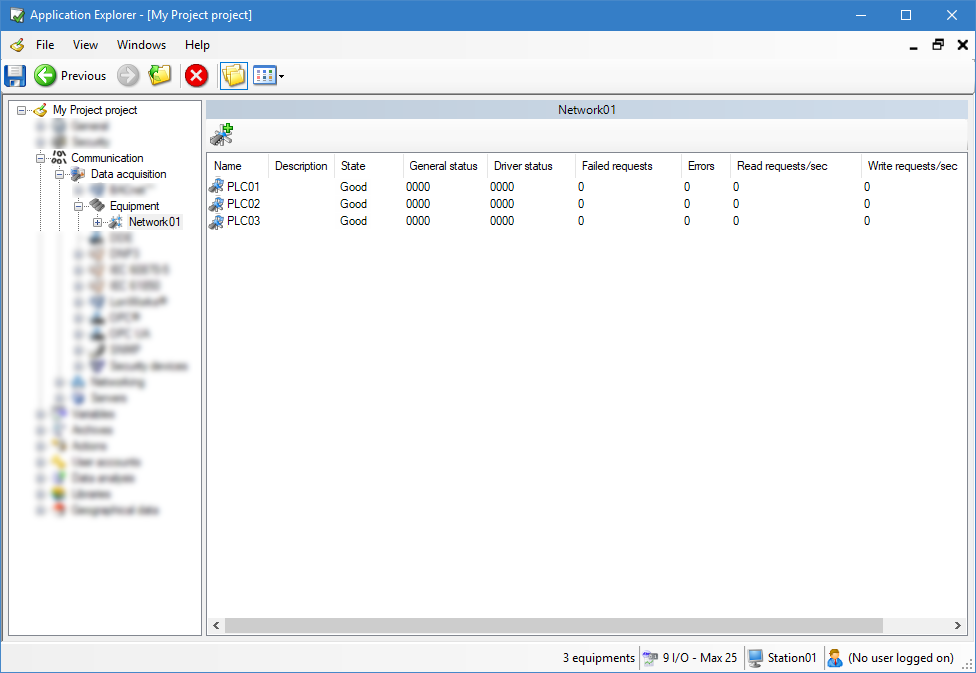Collapse the Communication tree node
The image size is (976, 673).
[x=41, y=158]
